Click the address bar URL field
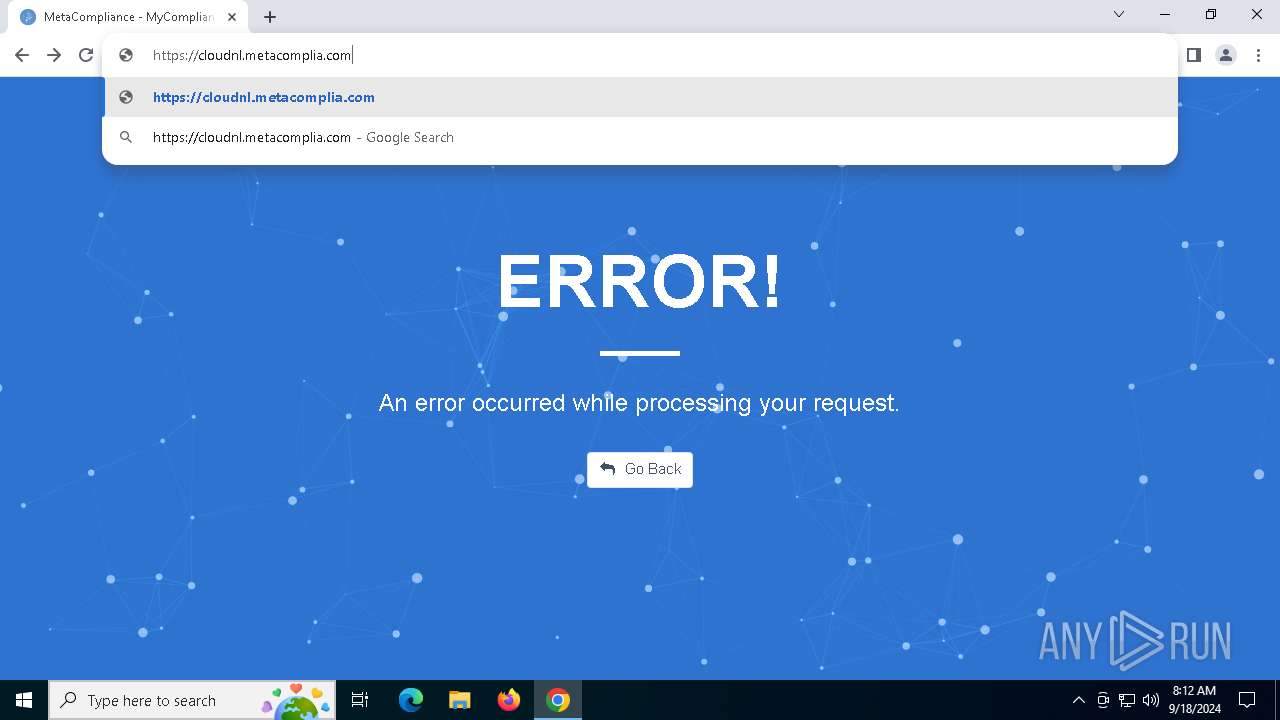Viewport: 1280px width, 720px height. (640, 55)
